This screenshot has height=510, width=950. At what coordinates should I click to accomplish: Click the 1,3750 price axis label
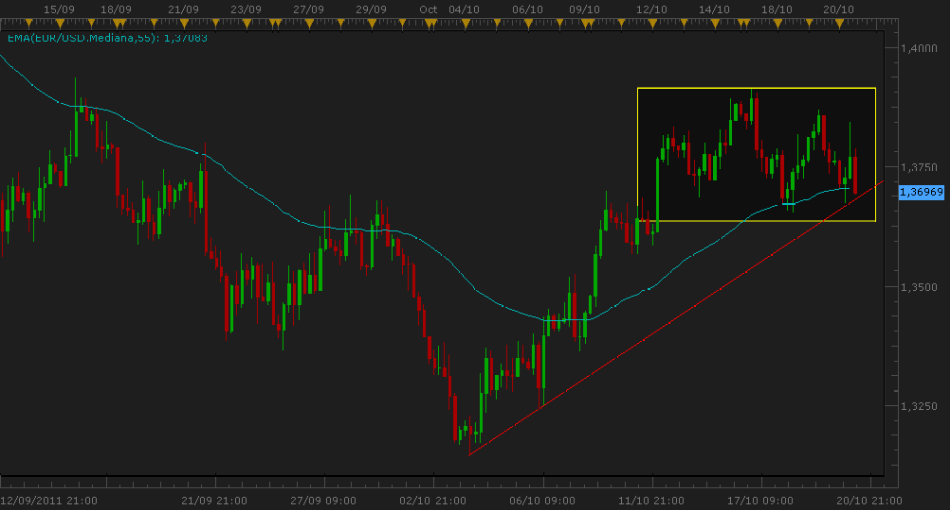(x=916, y=167)
